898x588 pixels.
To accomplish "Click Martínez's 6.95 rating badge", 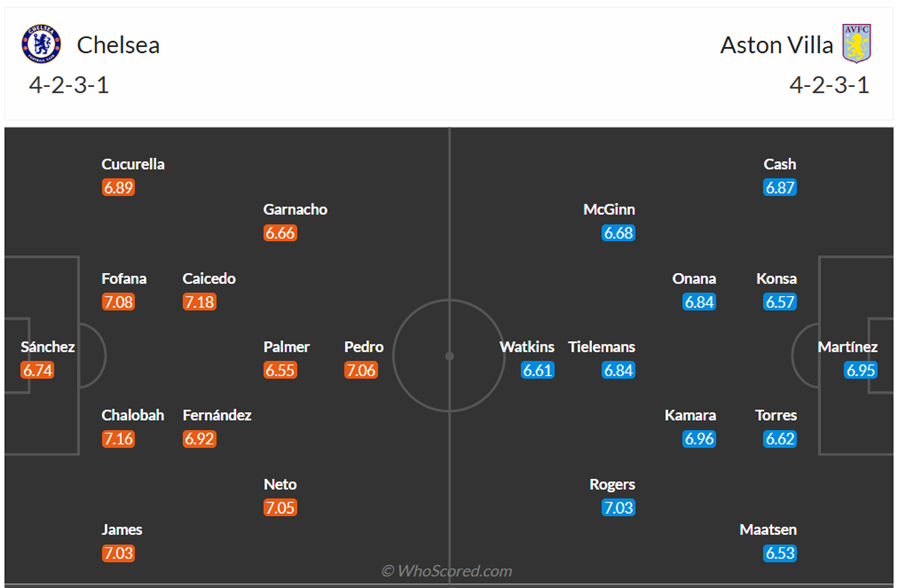I will pyautogui.click(x=861, y=370).
